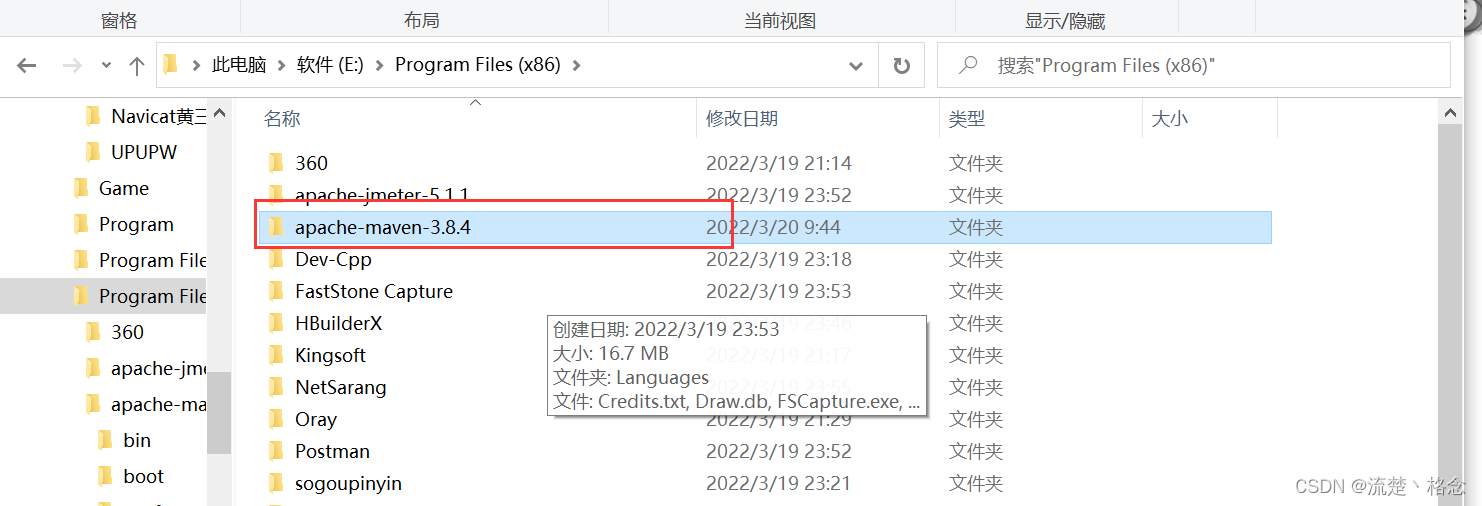
Task: Click apache-maven-3.8.4 folder name
Action: click(x=383, y=227)
